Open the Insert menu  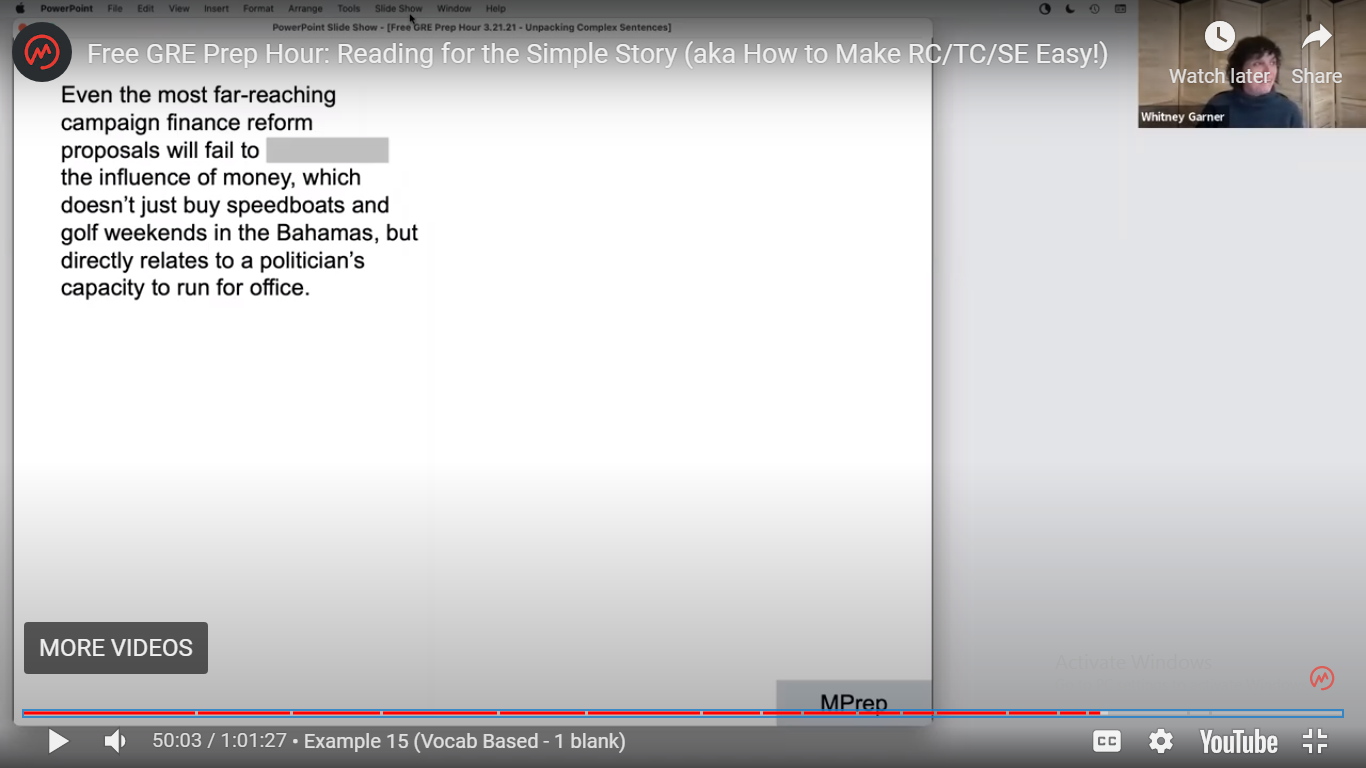coord(216,8)
